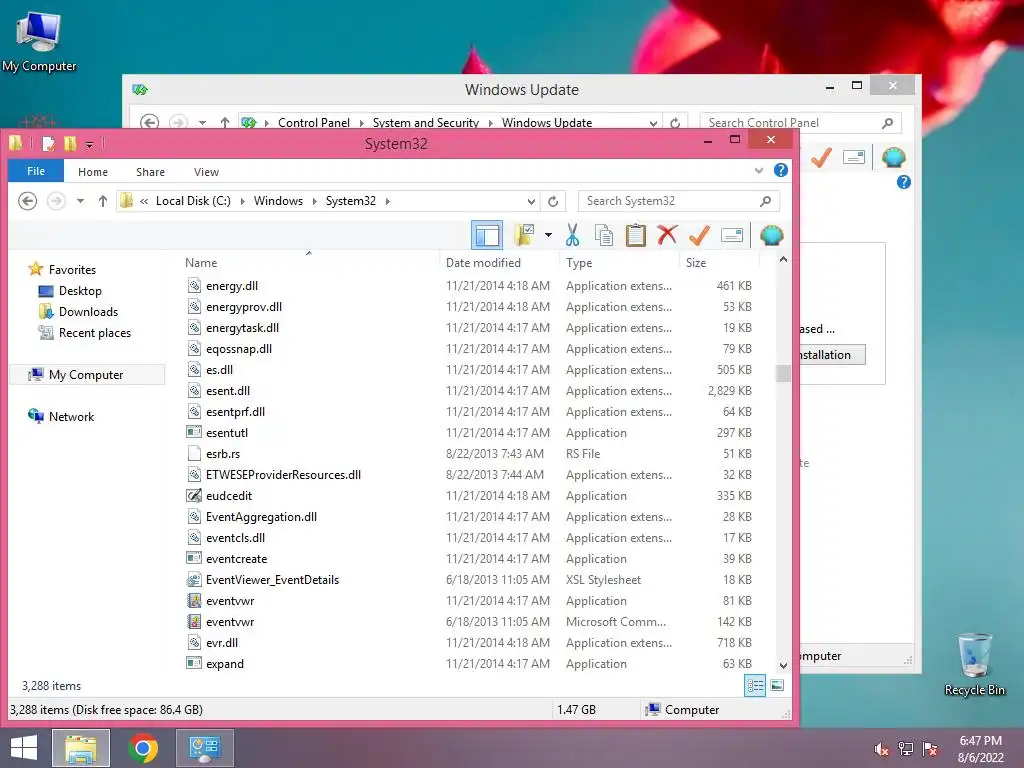Launch Google Chrome from the taskbar

[143, 748]
